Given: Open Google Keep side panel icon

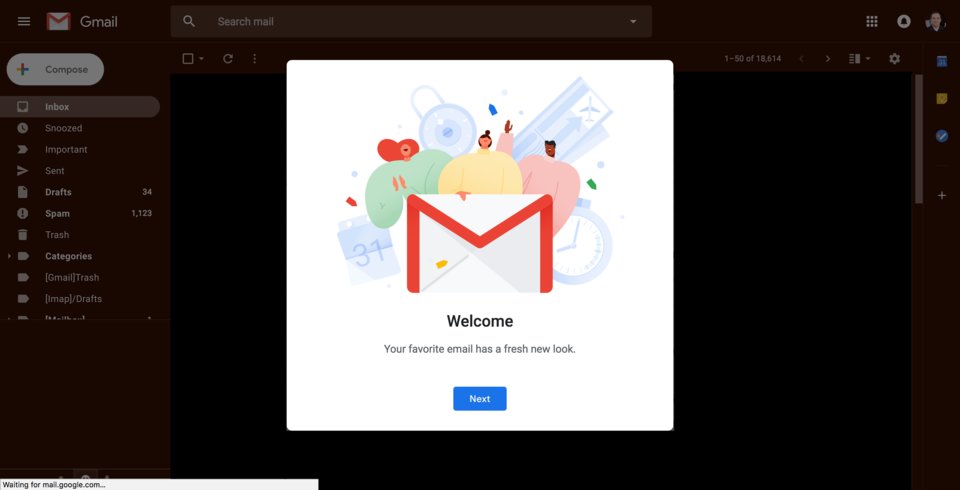Looking at the screenshot, I should [x=942, y=99].
